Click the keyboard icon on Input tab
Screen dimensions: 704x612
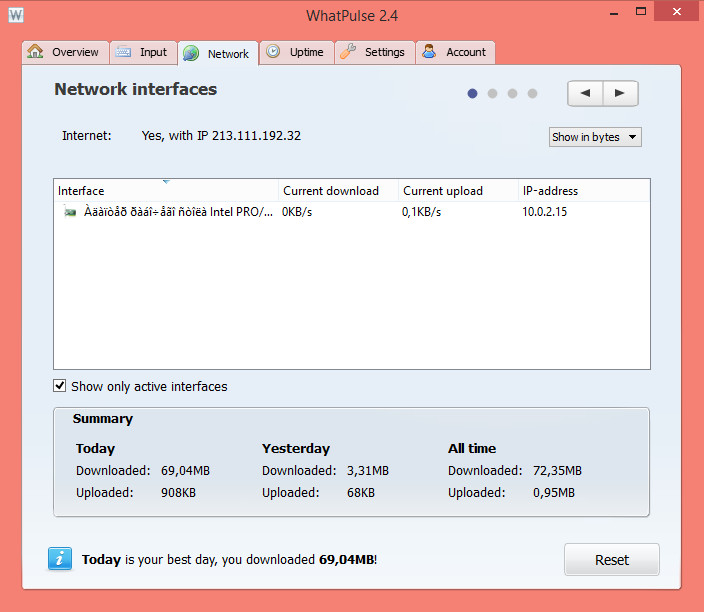pos(123,52)
